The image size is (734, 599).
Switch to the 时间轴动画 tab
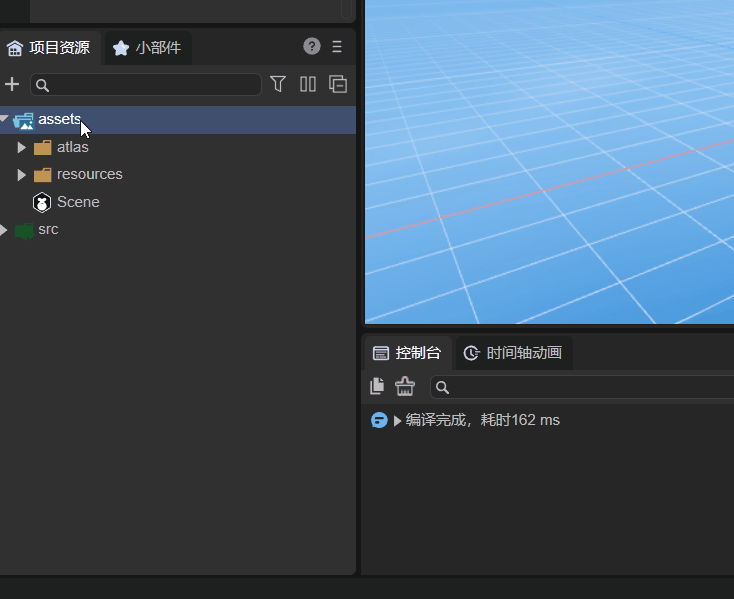[x=513, y=353]
